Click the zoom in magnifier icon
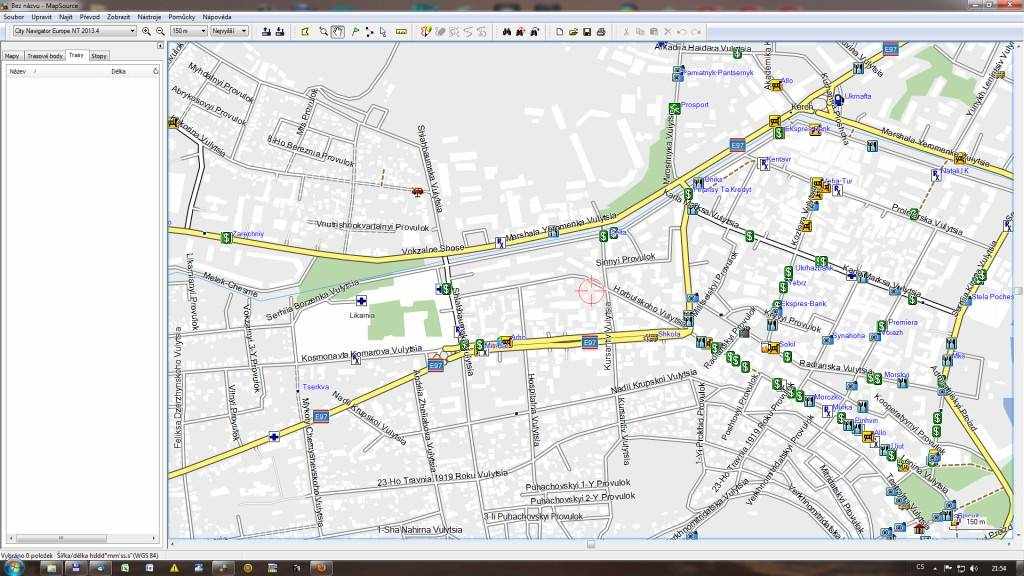1024x576 pixels. (x=146, y=31)
